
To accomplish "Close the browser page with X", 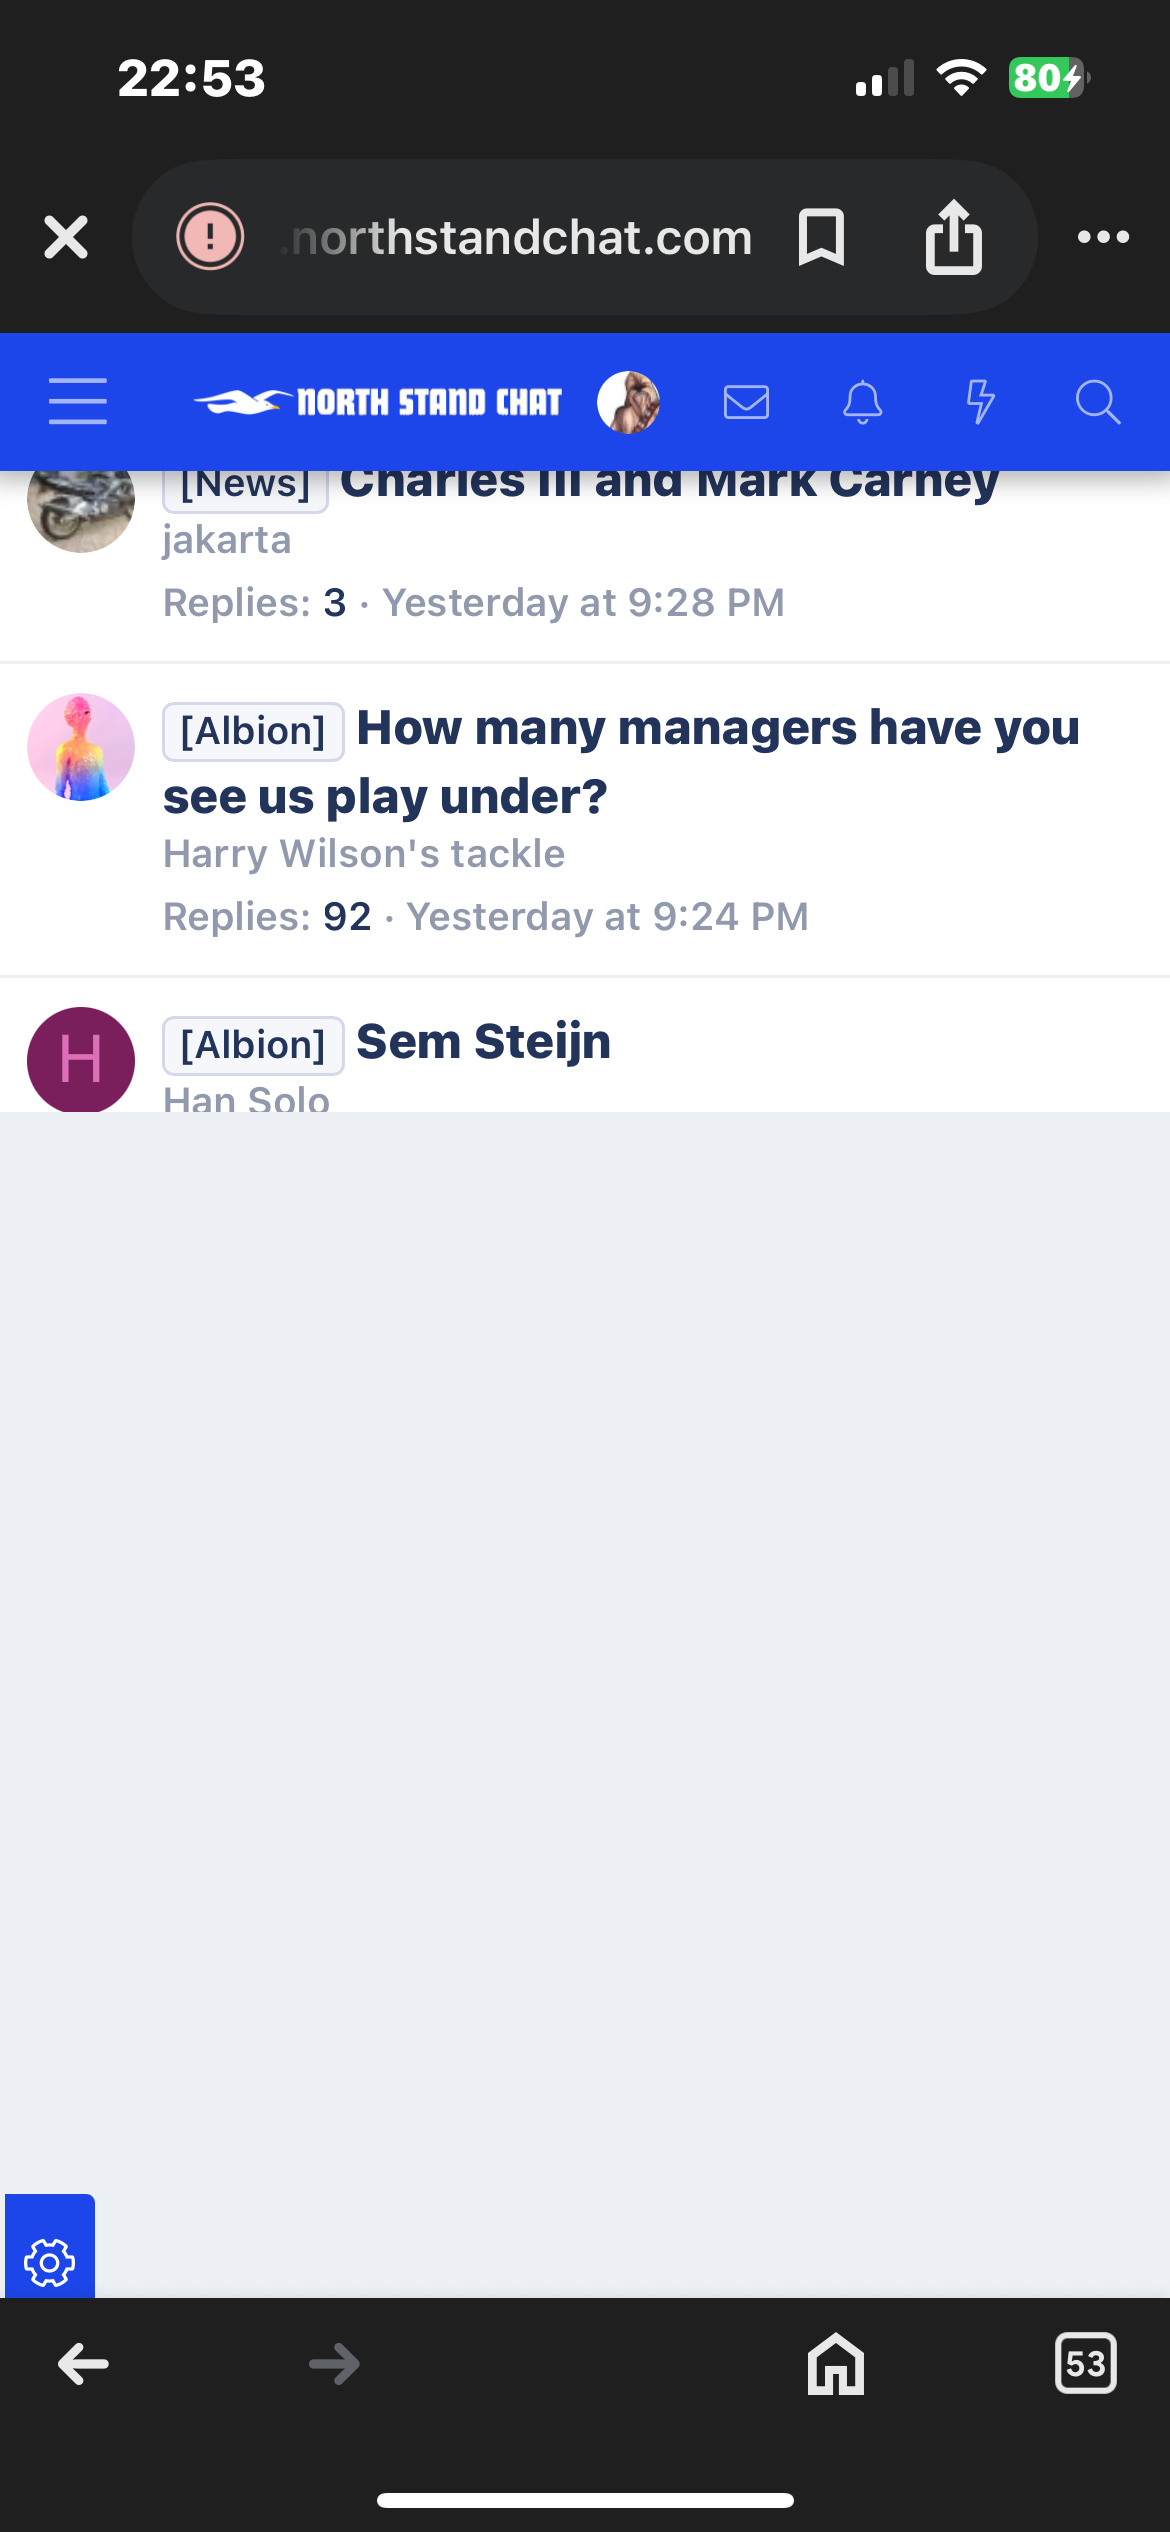I will tap(66, 237).
